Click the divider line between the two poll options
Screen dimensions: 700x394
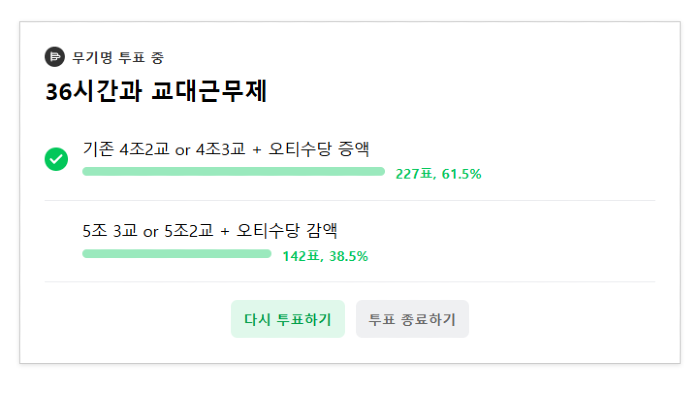click(350, 201)
